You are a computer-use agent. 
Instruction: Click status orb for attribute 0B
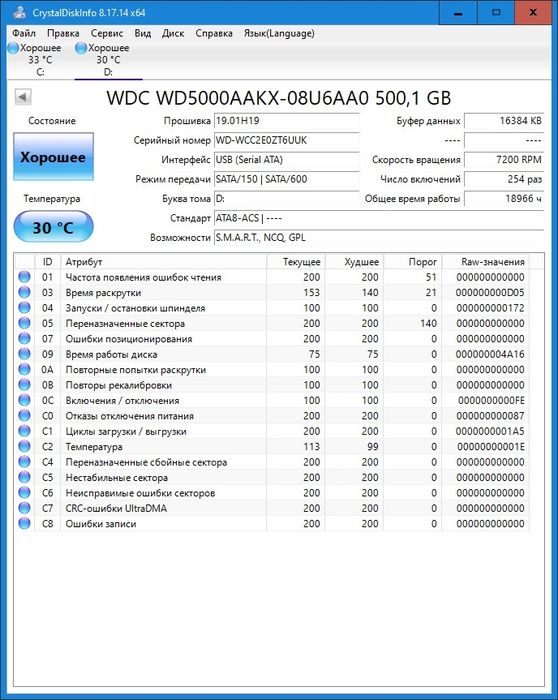coord(25,385)
